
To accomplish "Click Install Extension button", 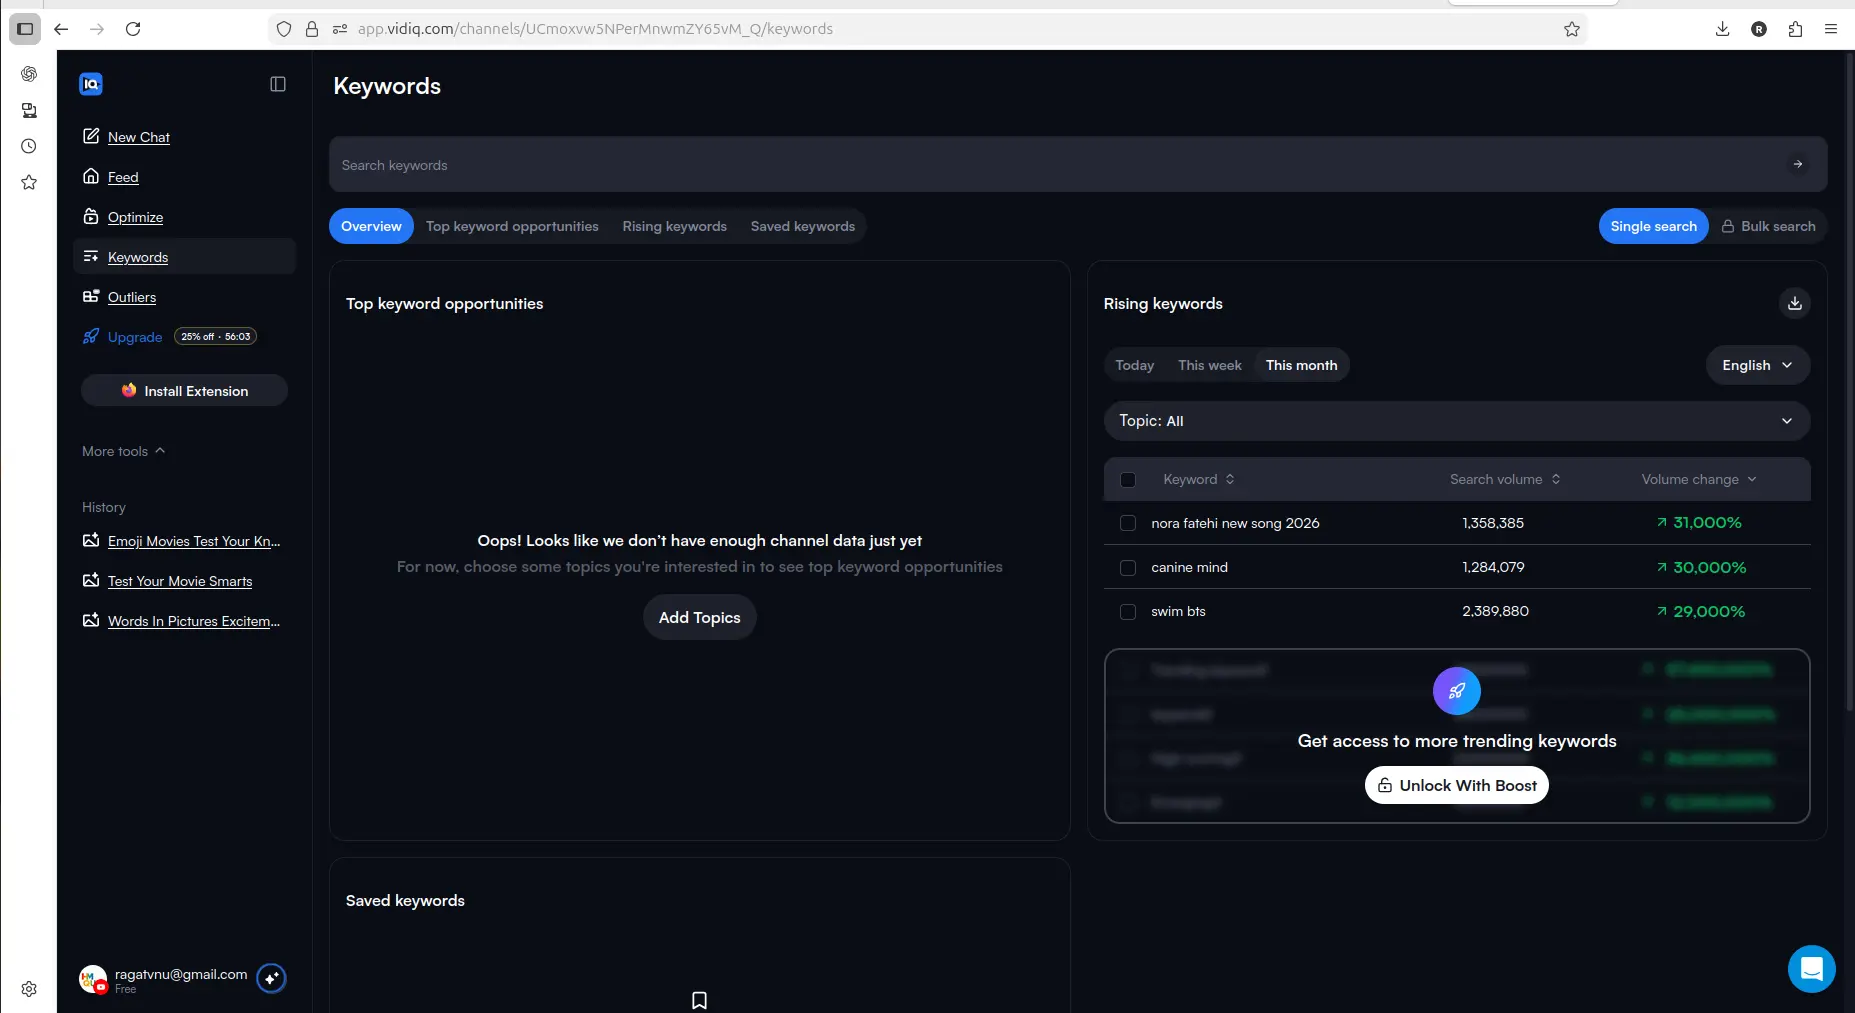I will 184,391.
